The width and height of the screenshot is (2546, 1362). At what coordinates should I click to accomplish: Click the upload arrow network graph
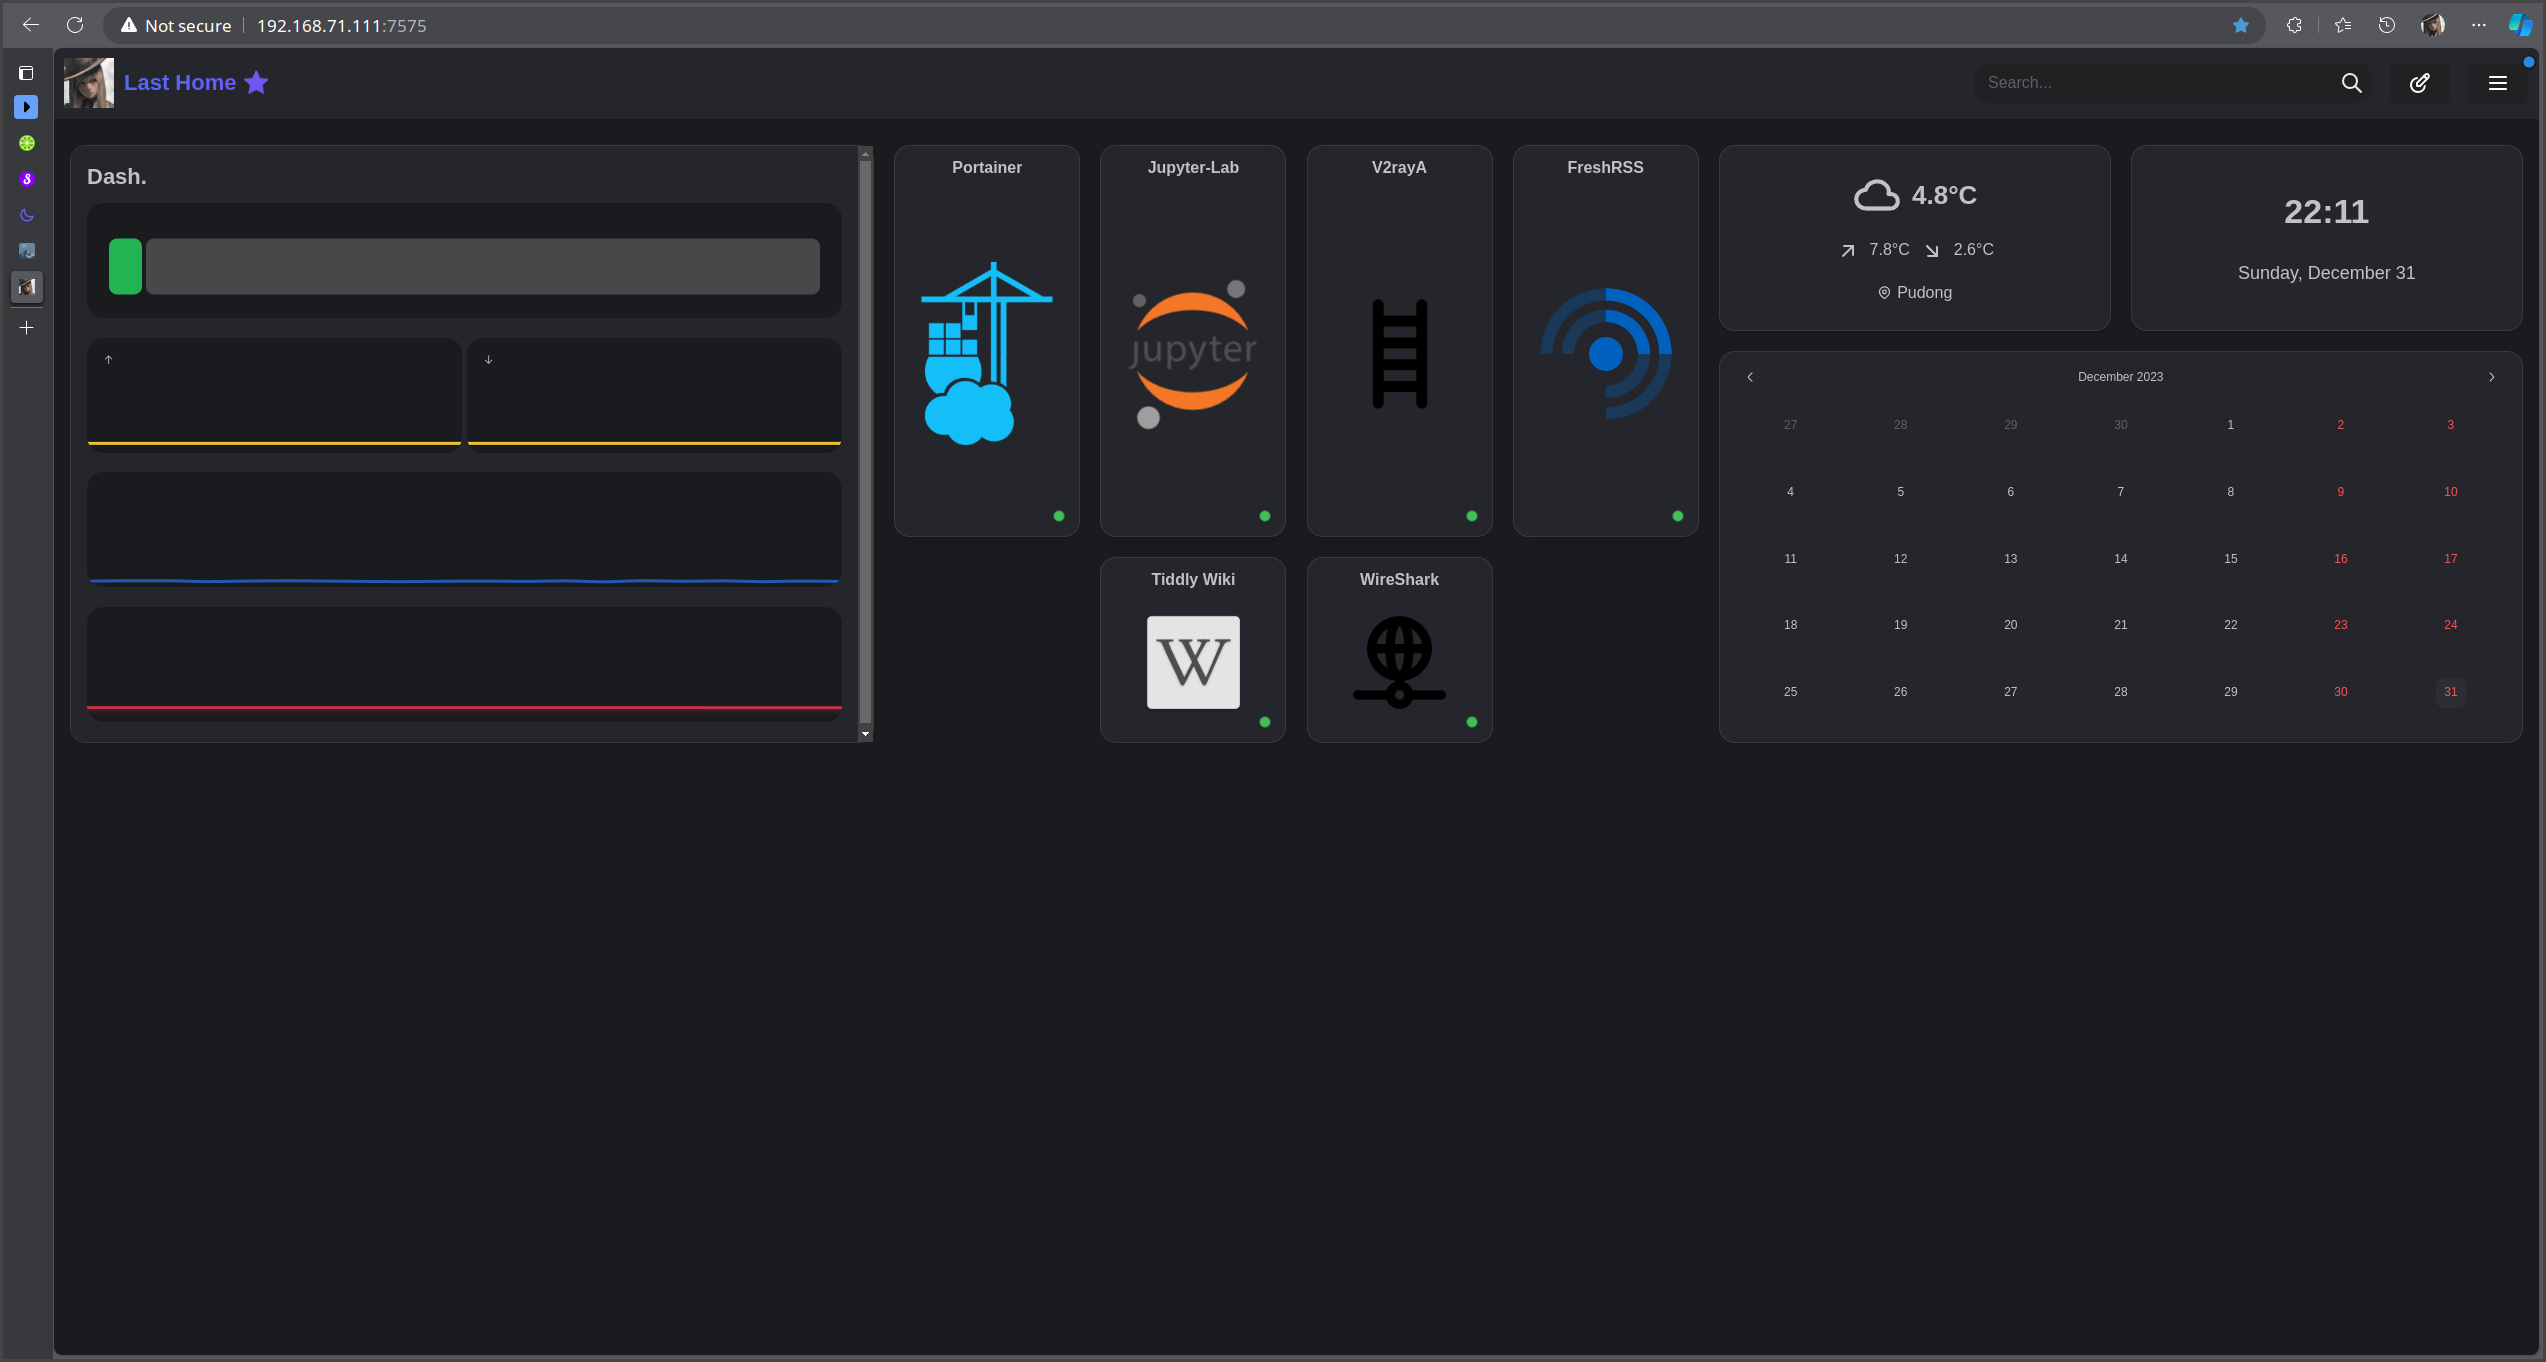(x=274, y=395)
